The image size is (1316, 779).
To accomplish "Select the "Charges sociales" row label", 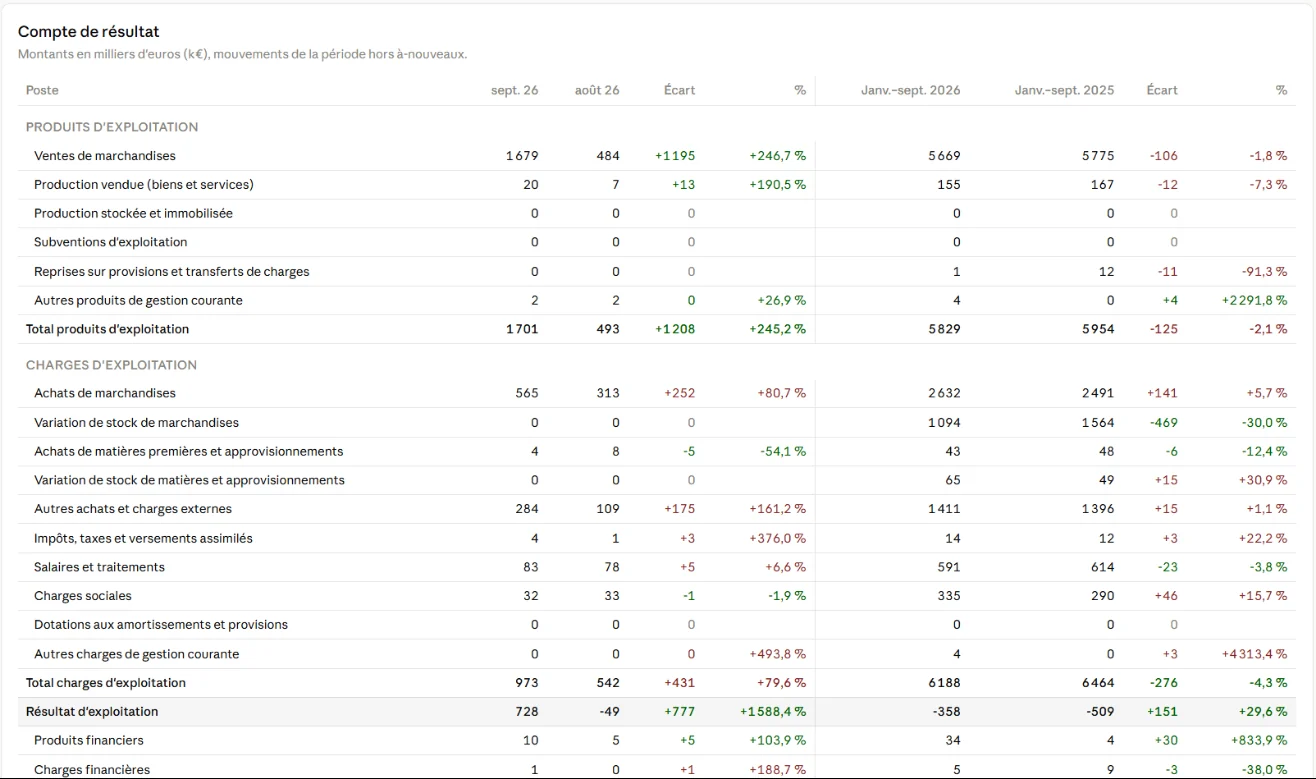I will click(83, 596).
